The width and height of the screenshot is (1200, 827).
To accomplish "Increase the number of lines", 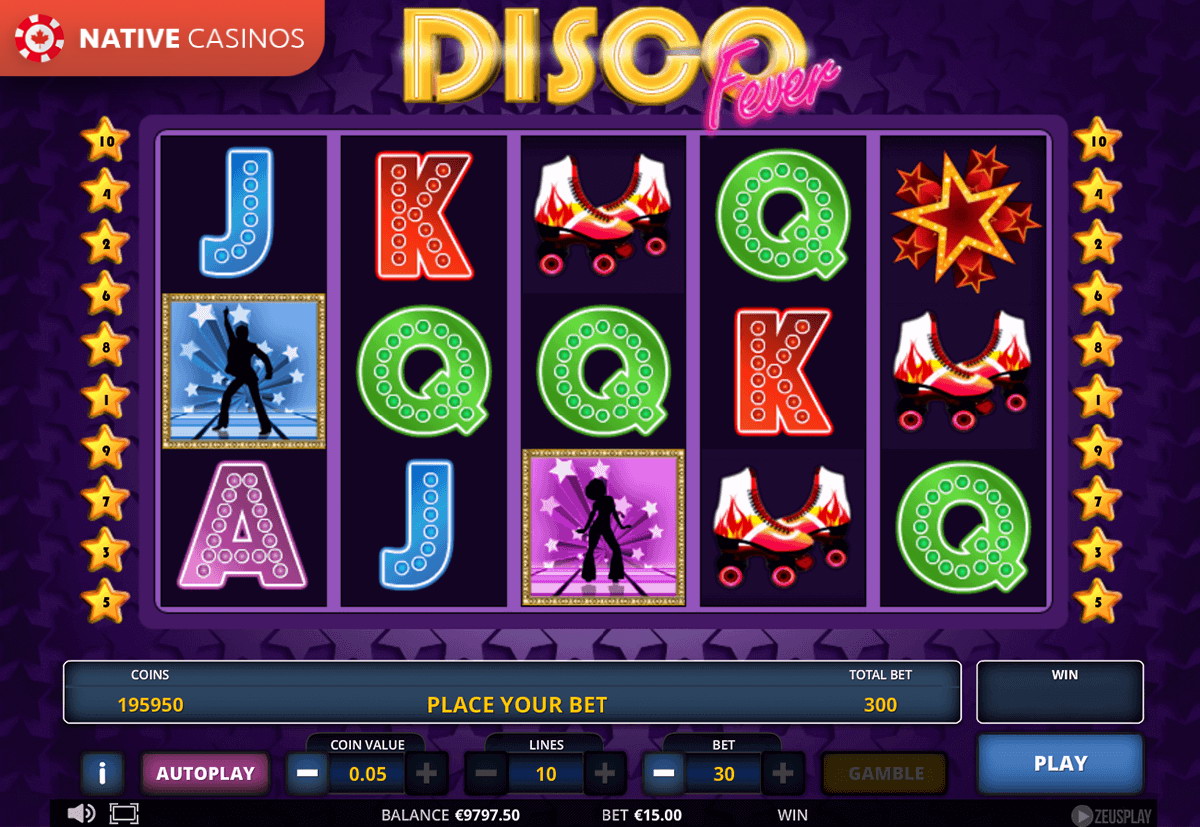I will pos(605,773).
